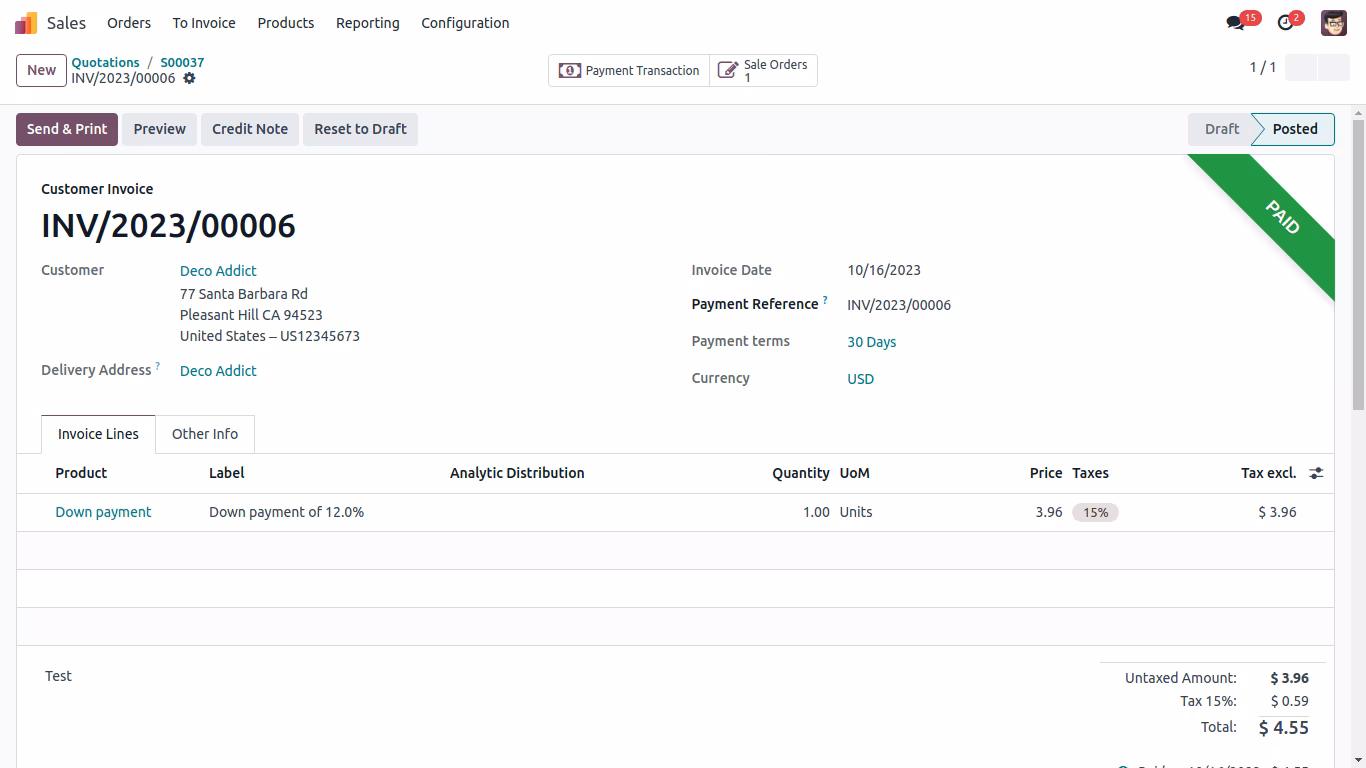Open the Products menu
1366x768 pixels.
(x=286, y=23)
